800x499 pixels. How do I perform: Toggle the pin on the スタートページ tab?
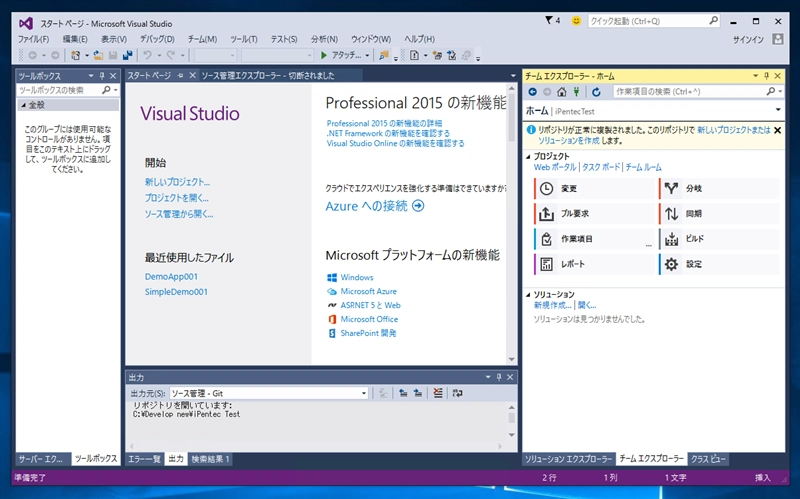pyautogui.click(x=180, y=76)
